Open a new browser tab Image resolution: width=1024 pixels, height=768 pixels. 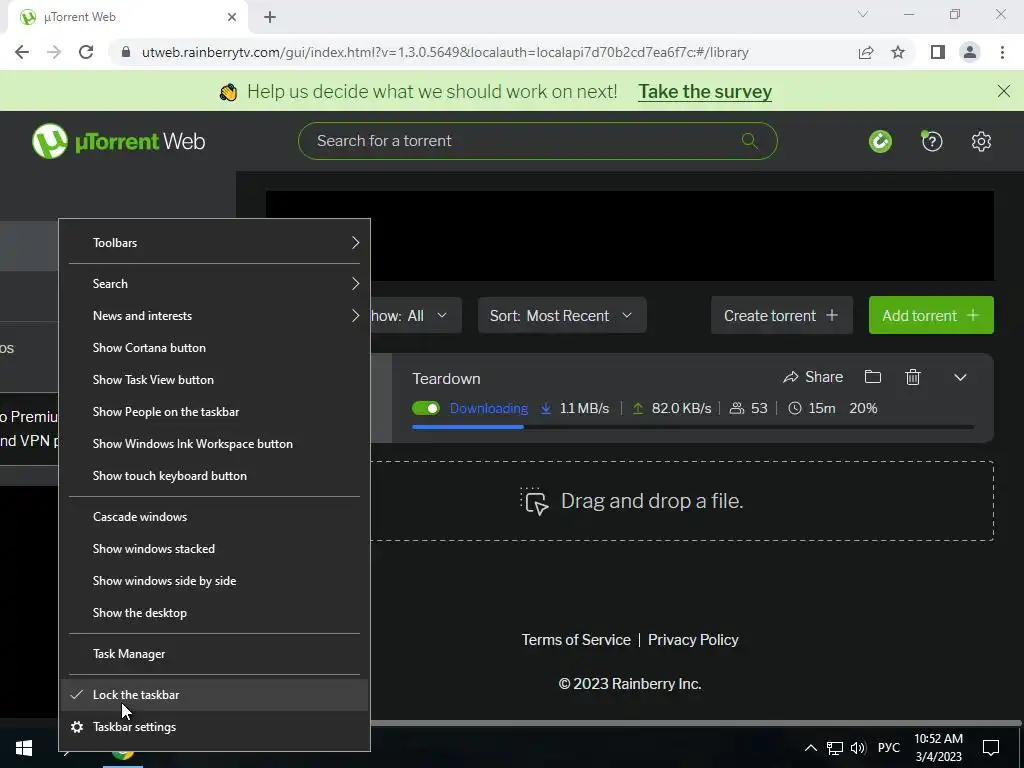(x=270, y=17)
